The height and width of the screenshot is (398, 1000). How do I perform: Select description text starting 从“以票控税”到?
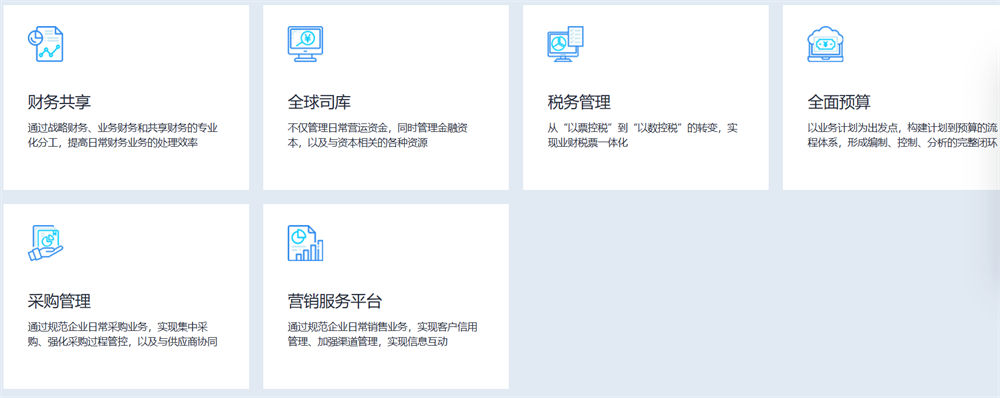tap(642, 135)
